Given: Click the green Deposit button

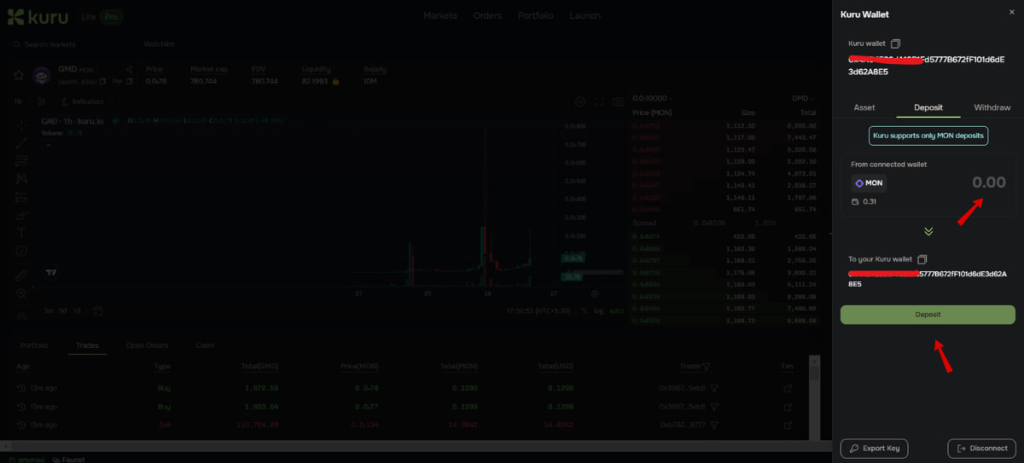Looking at the screenshot, I should (927, 315).
